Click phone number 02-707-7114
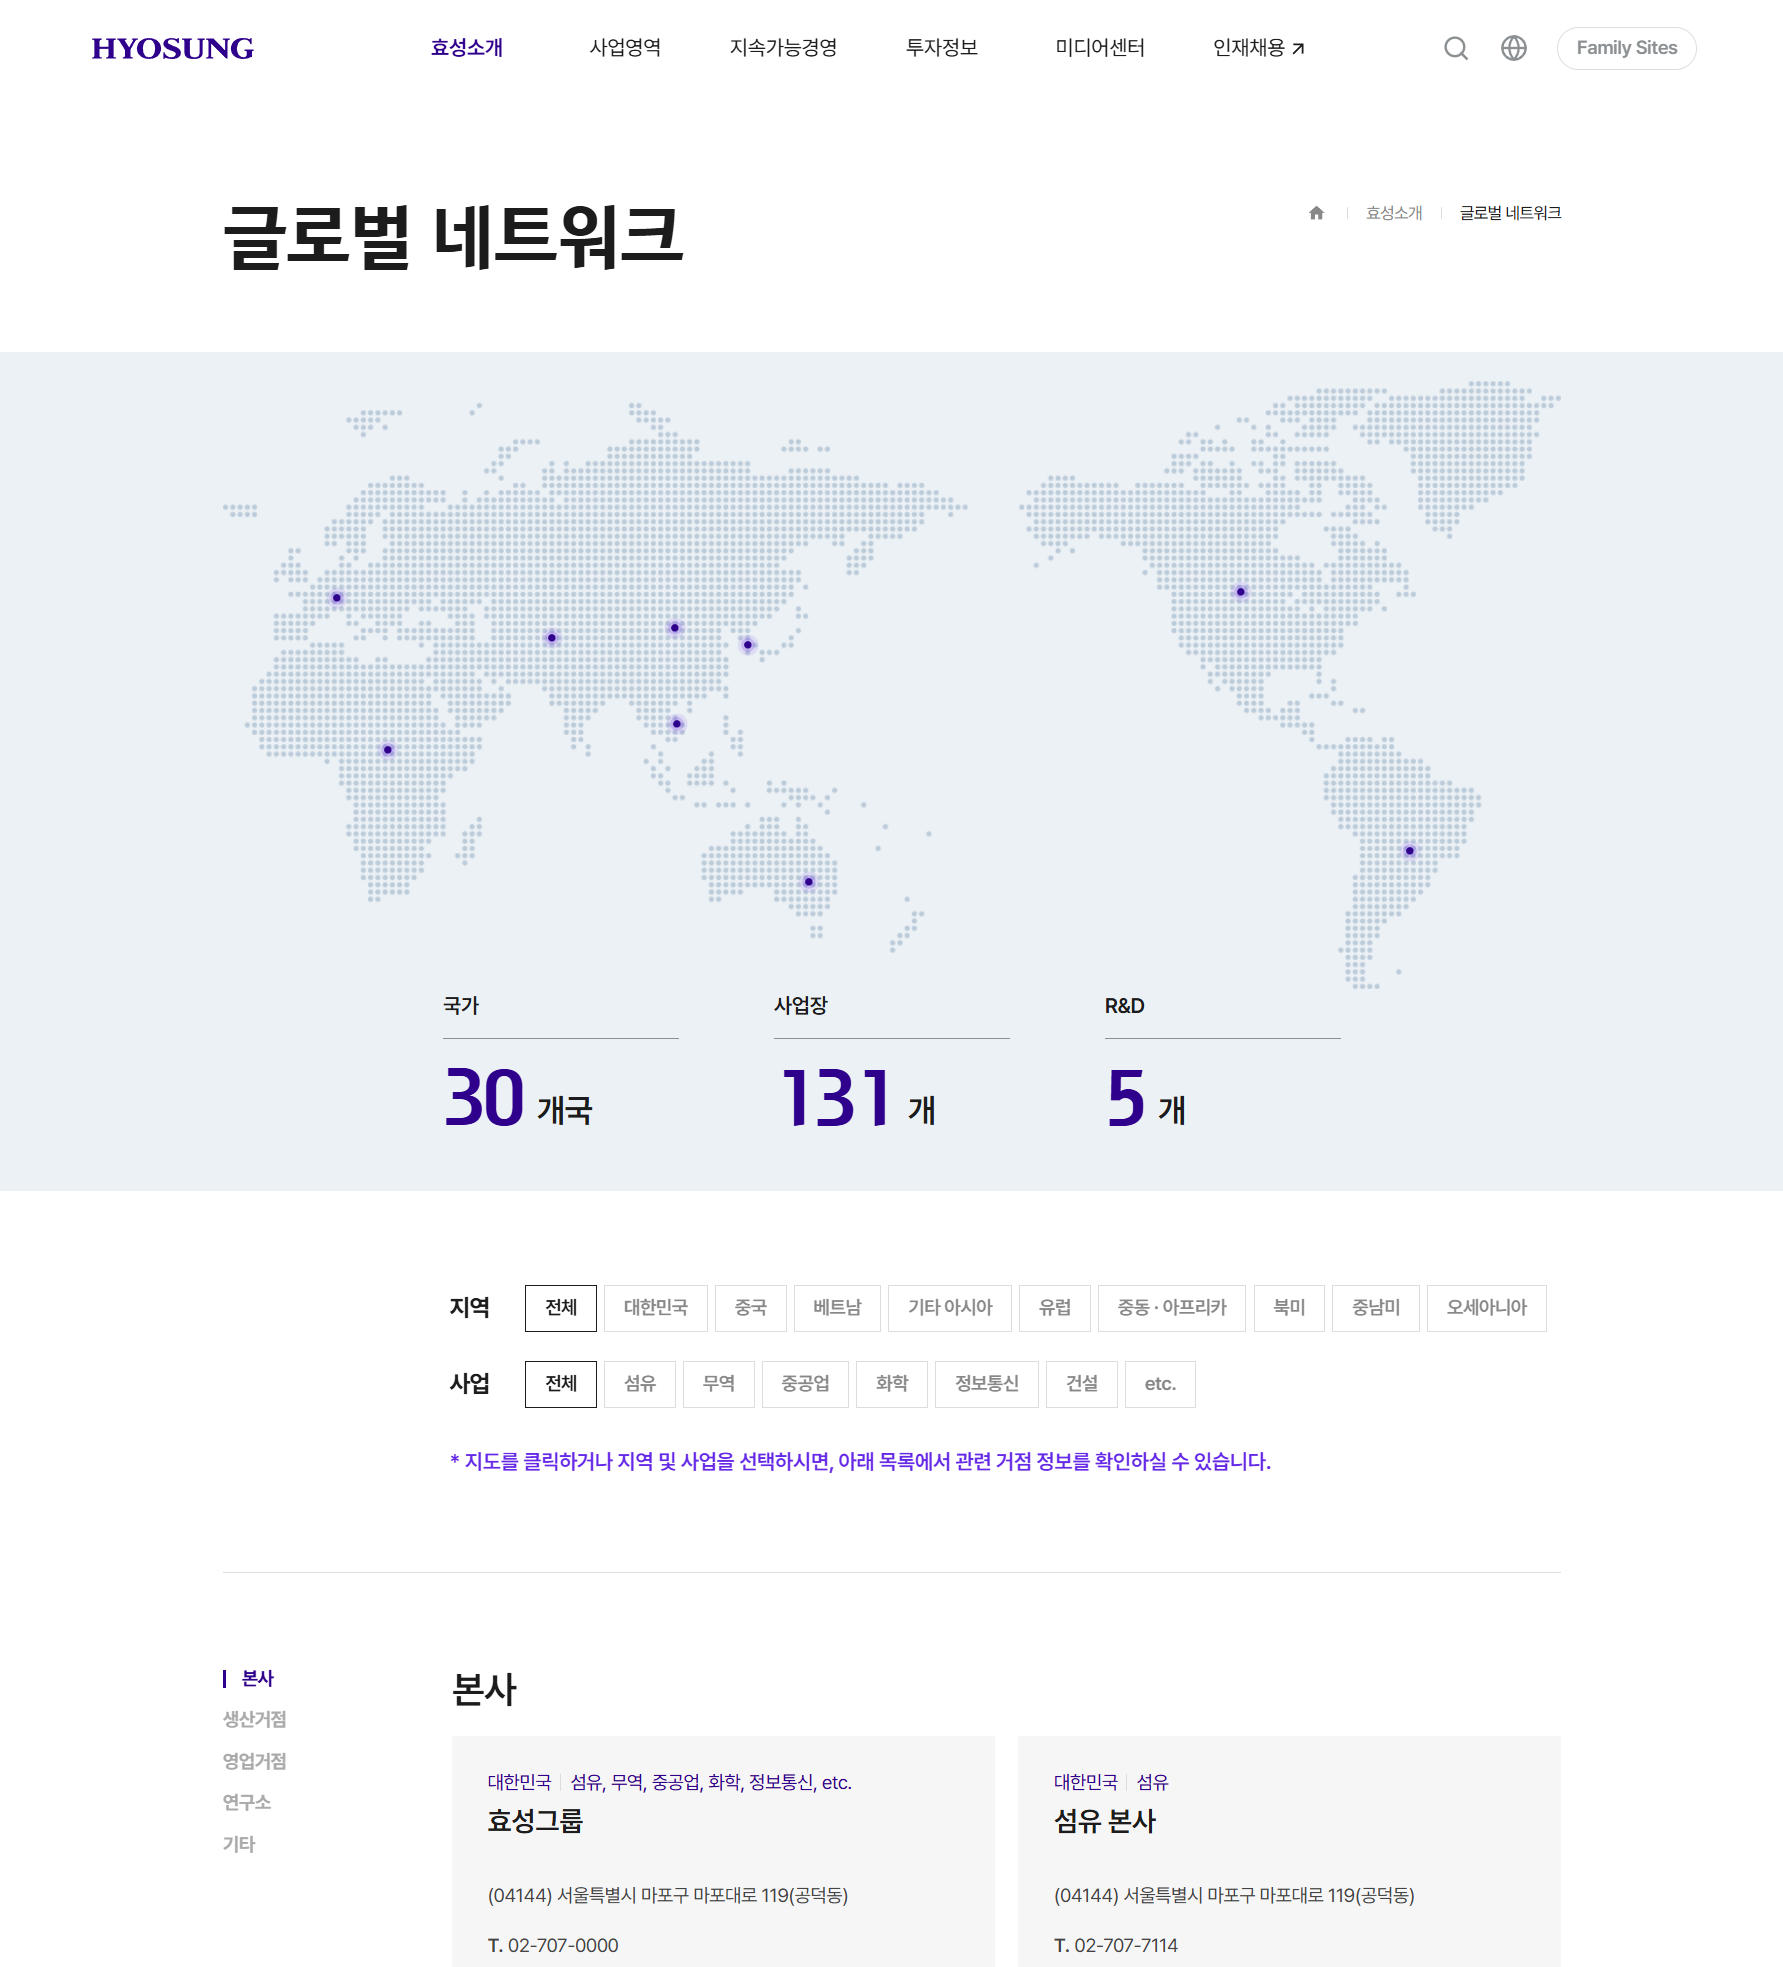The height and width of the screenshot is (1967, 1783). (x=1126, y=1945)
